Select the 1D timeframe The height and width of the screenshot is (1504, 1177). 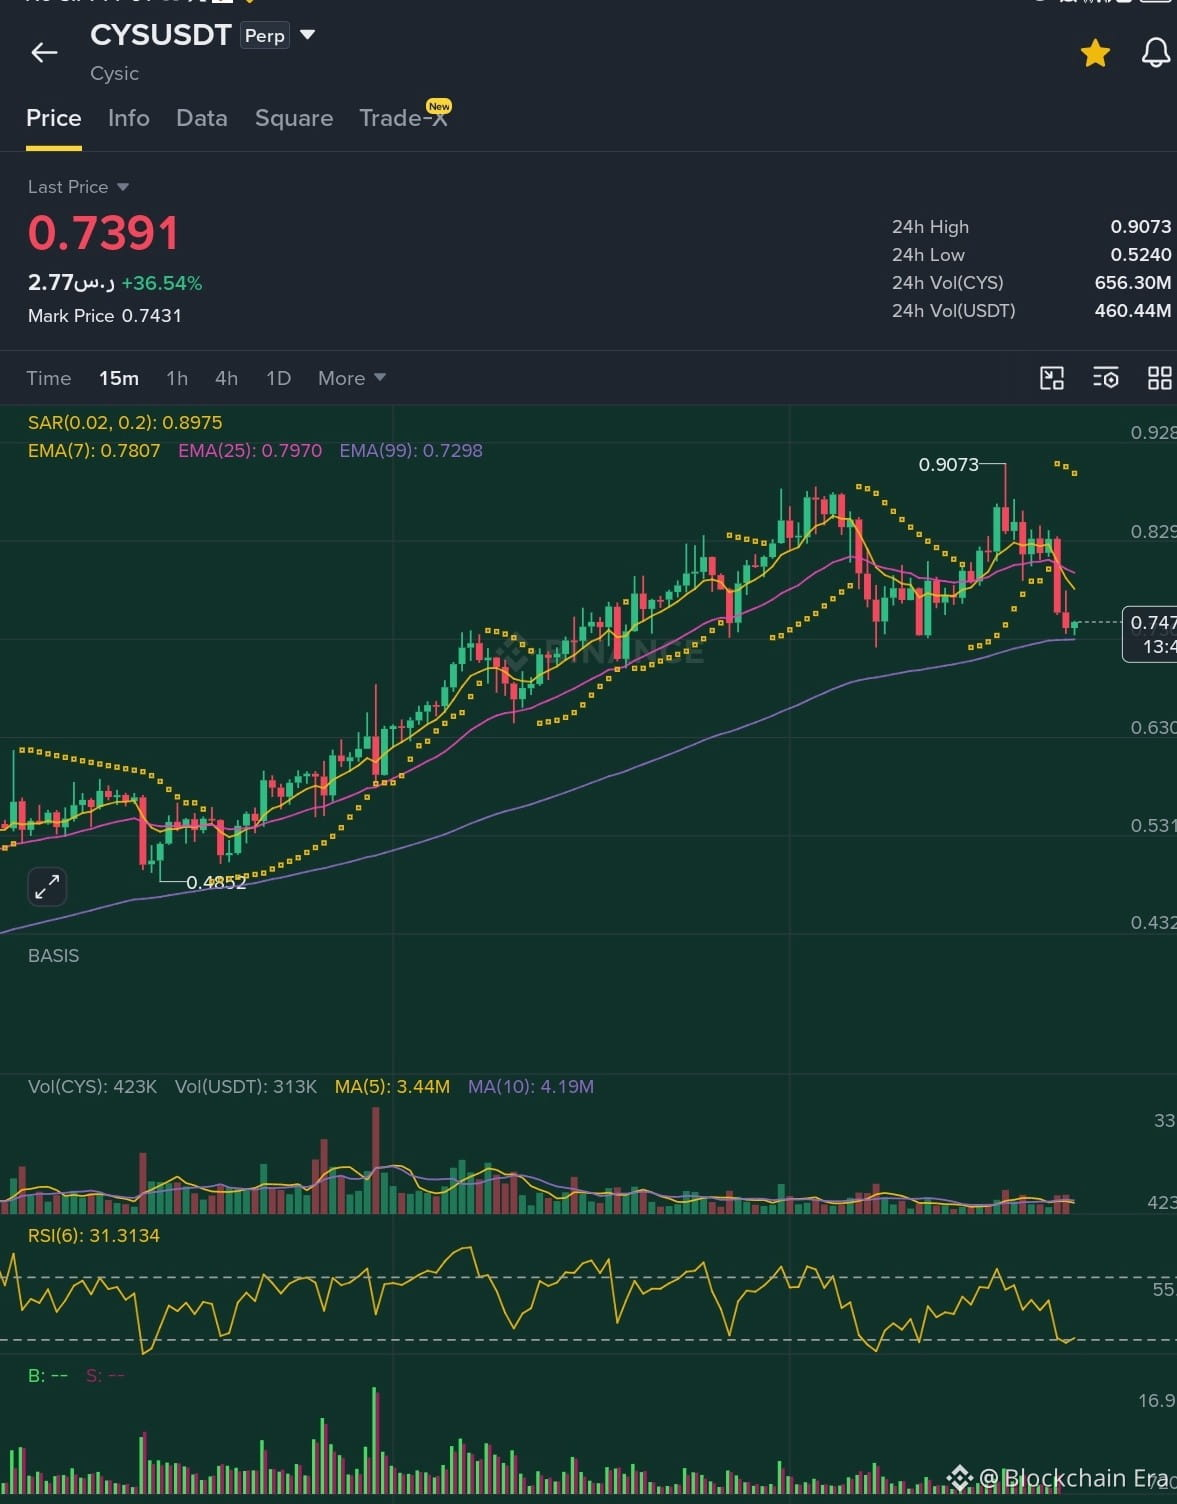(x=278, y=378)
